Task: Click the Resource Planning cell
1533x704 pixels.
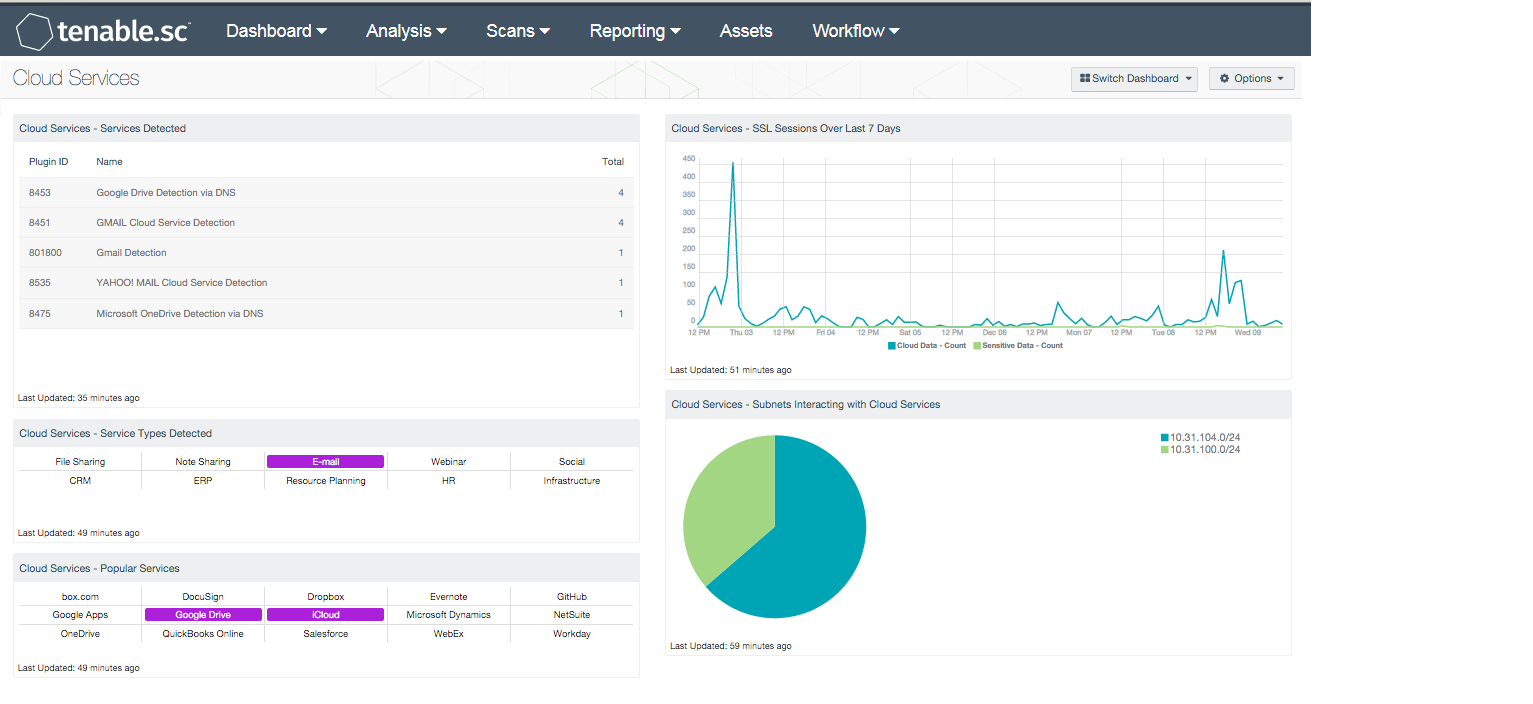Action: pos(325,480)
